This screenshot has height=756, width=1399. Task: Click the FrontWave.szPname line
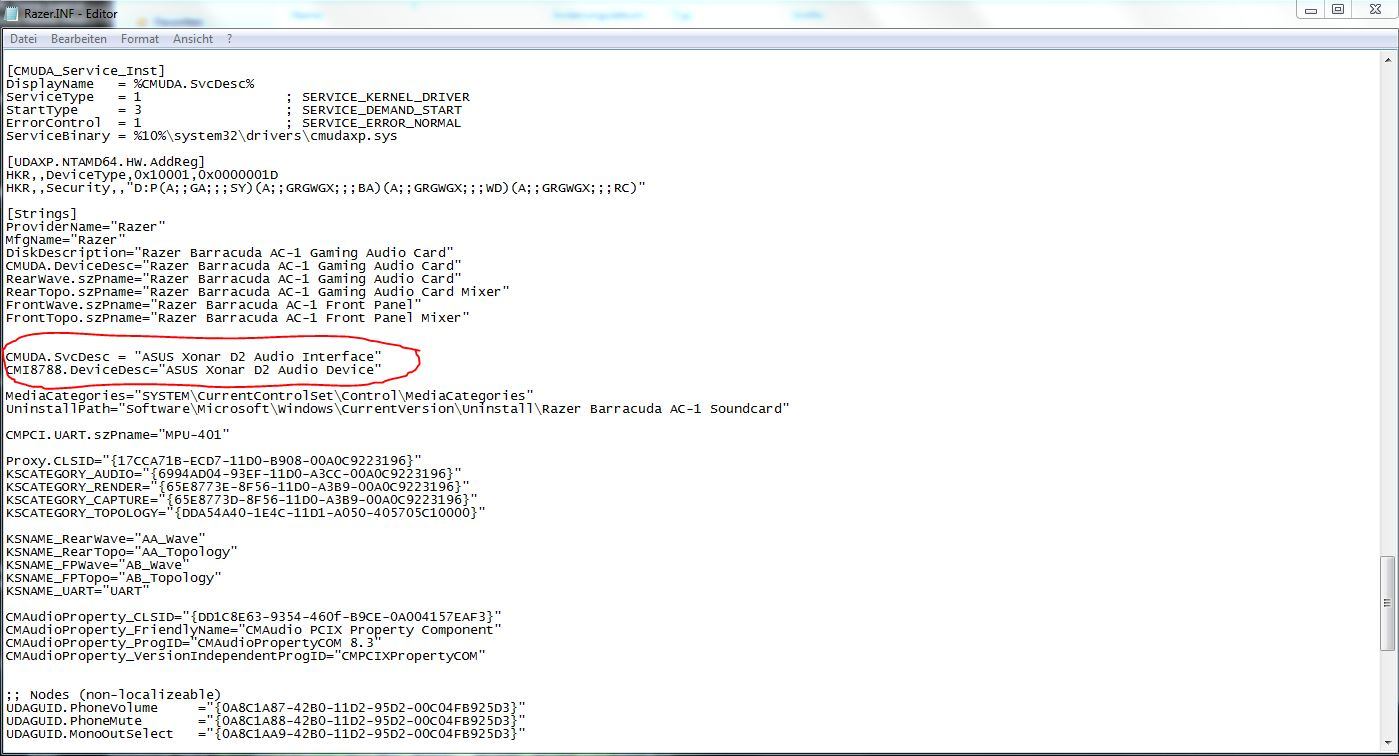(213, 305)
